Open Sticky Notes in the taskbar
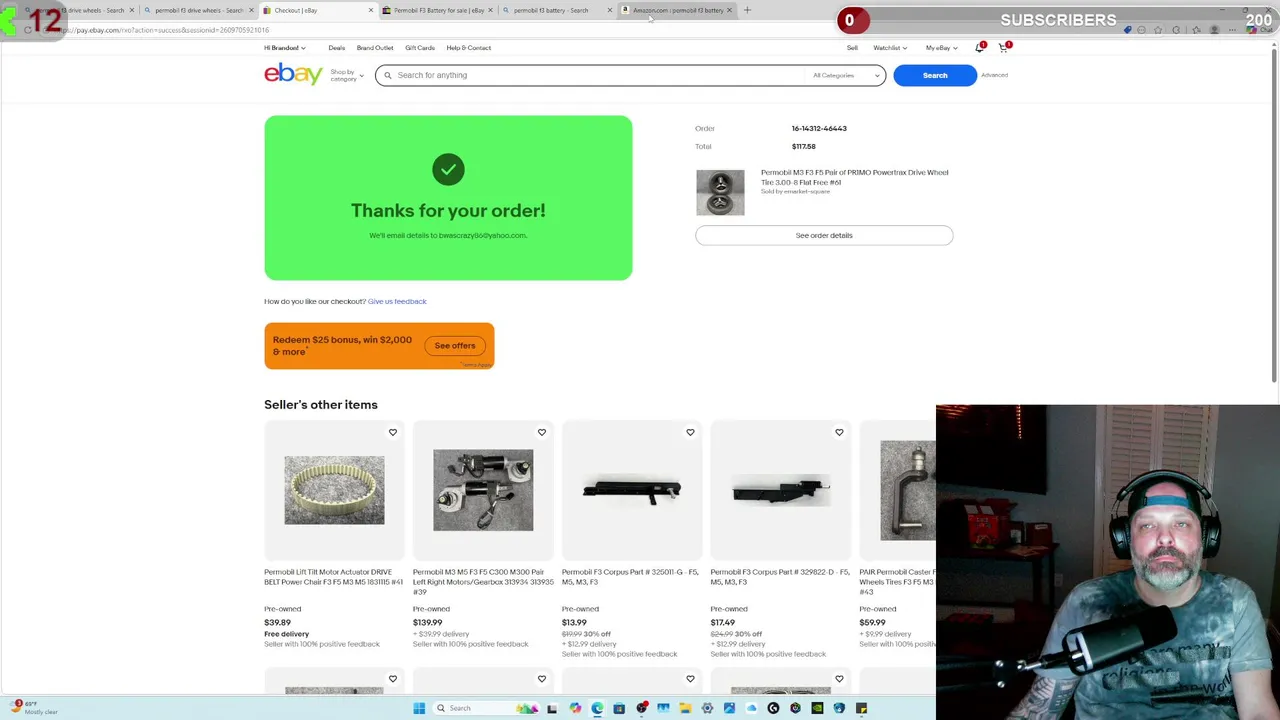This screenshot has height=720, width=1280. pyautogui.click(x=861, y=708)
